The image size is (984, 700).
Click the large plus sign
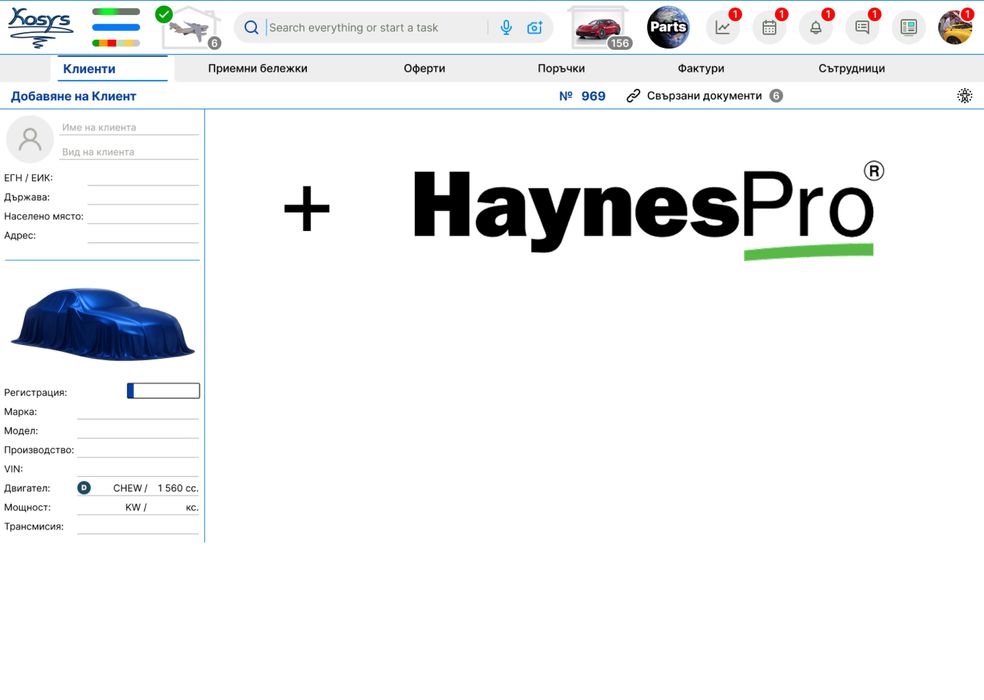point(307,208)
